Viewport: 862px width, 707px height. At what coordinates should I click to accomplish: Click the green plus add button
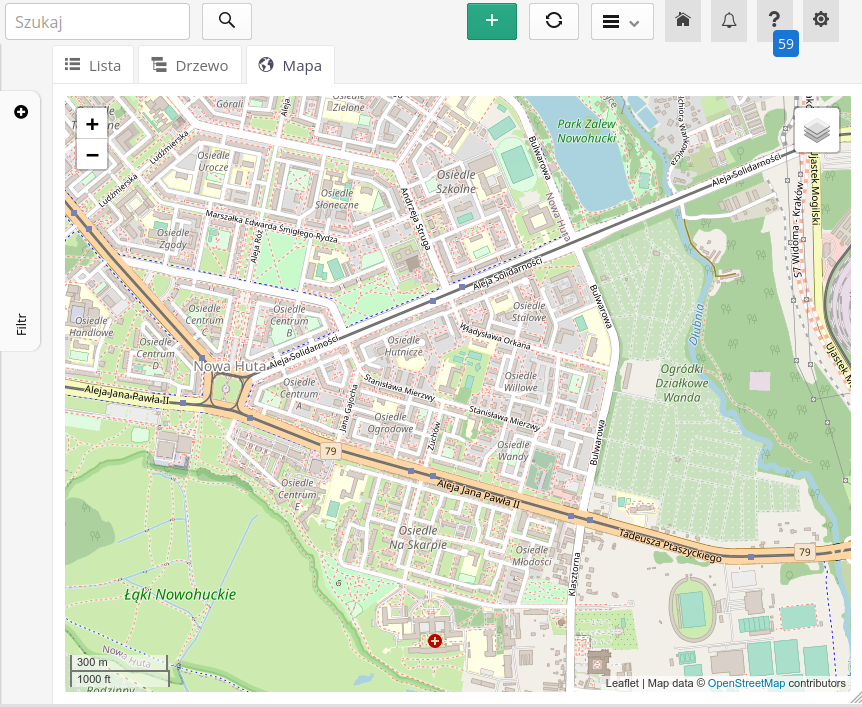[491, 21]
